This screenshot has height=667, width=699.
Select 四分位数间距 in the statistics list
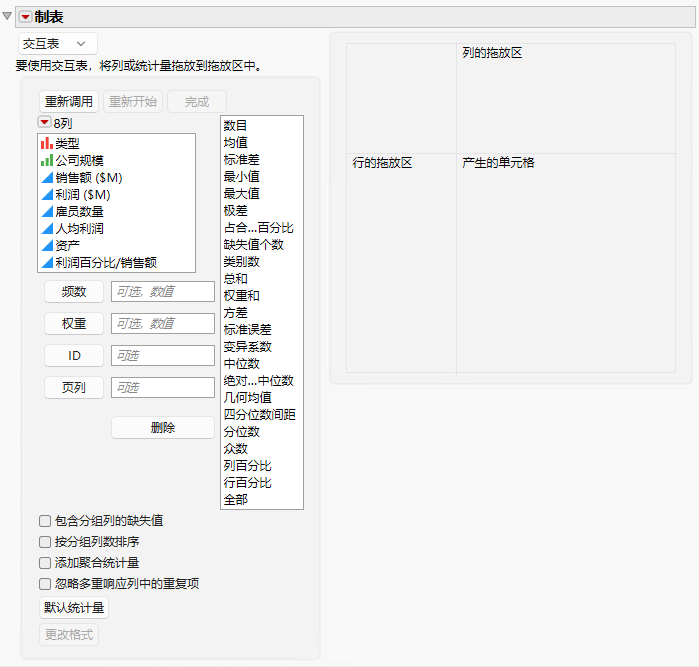tap(262, 415)
